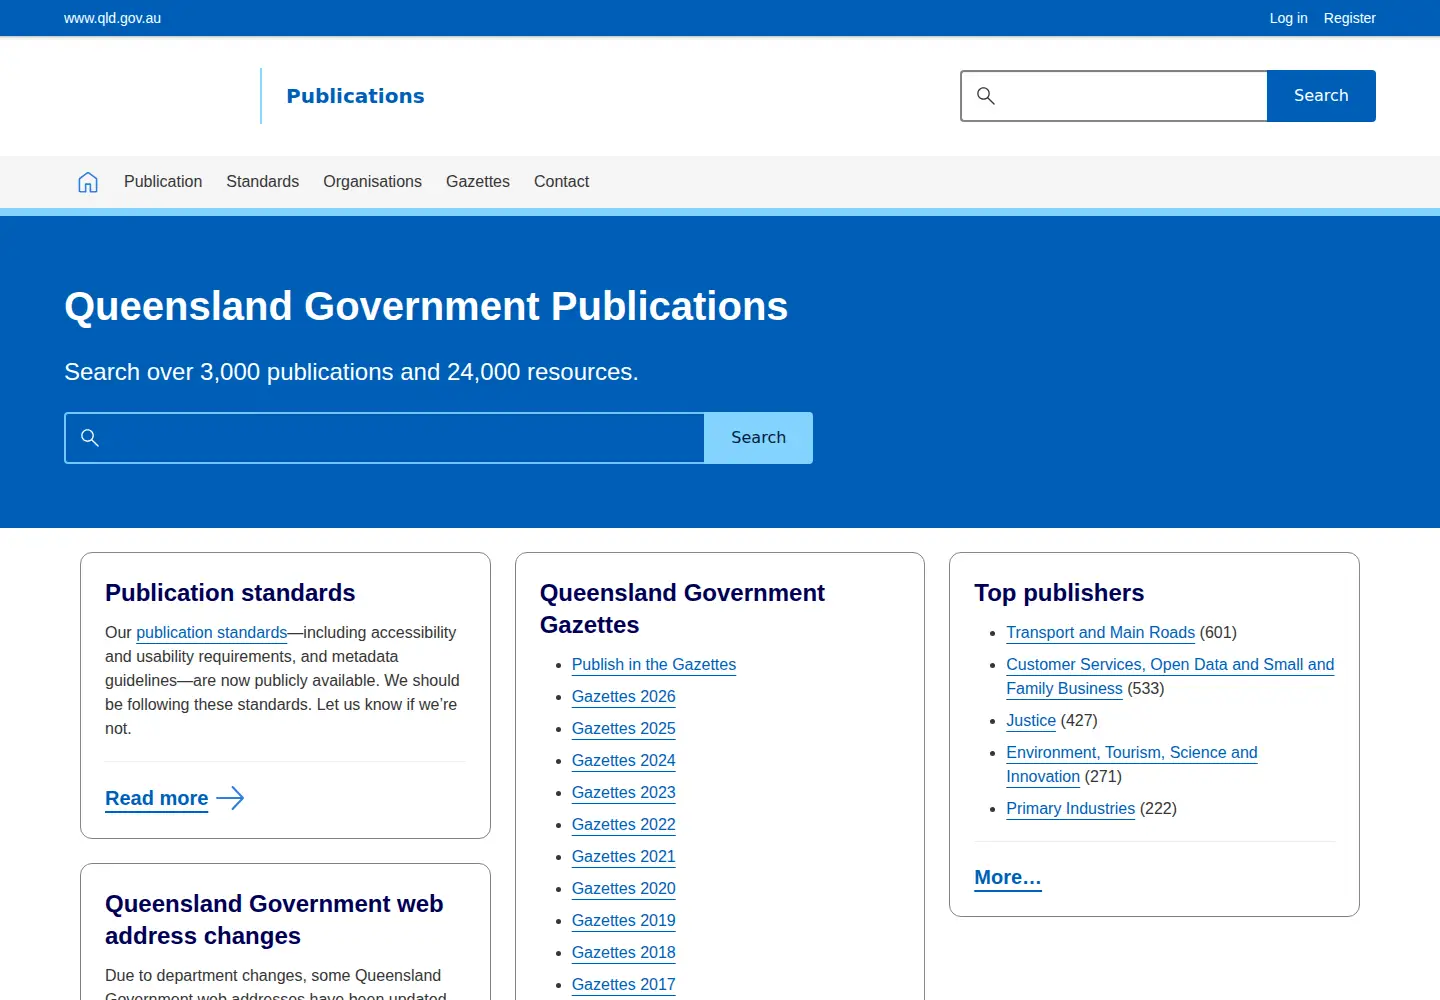
Task: Click Read more under Publication standards
Action: [x=157, y=798]
